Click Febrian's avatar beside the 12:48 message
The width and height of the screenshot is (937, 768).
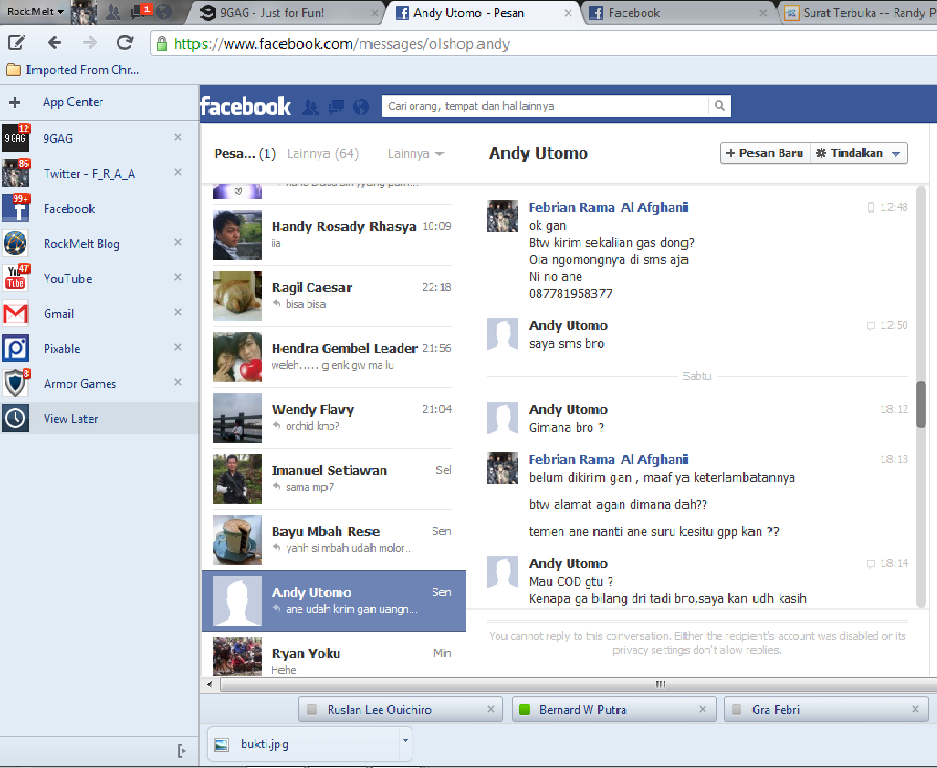tap(502, 216)
